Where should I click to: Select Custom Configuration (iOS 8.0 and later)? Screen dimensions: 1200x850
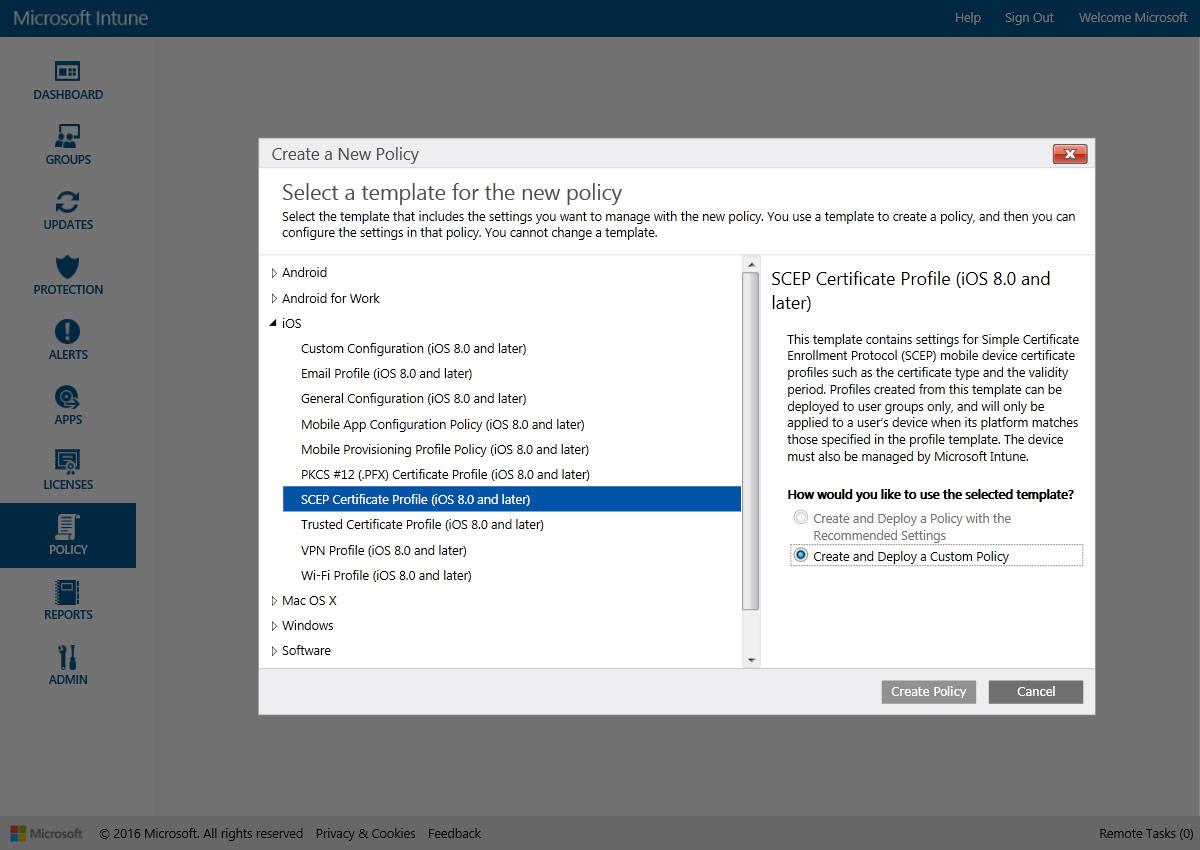coord(413,348)
